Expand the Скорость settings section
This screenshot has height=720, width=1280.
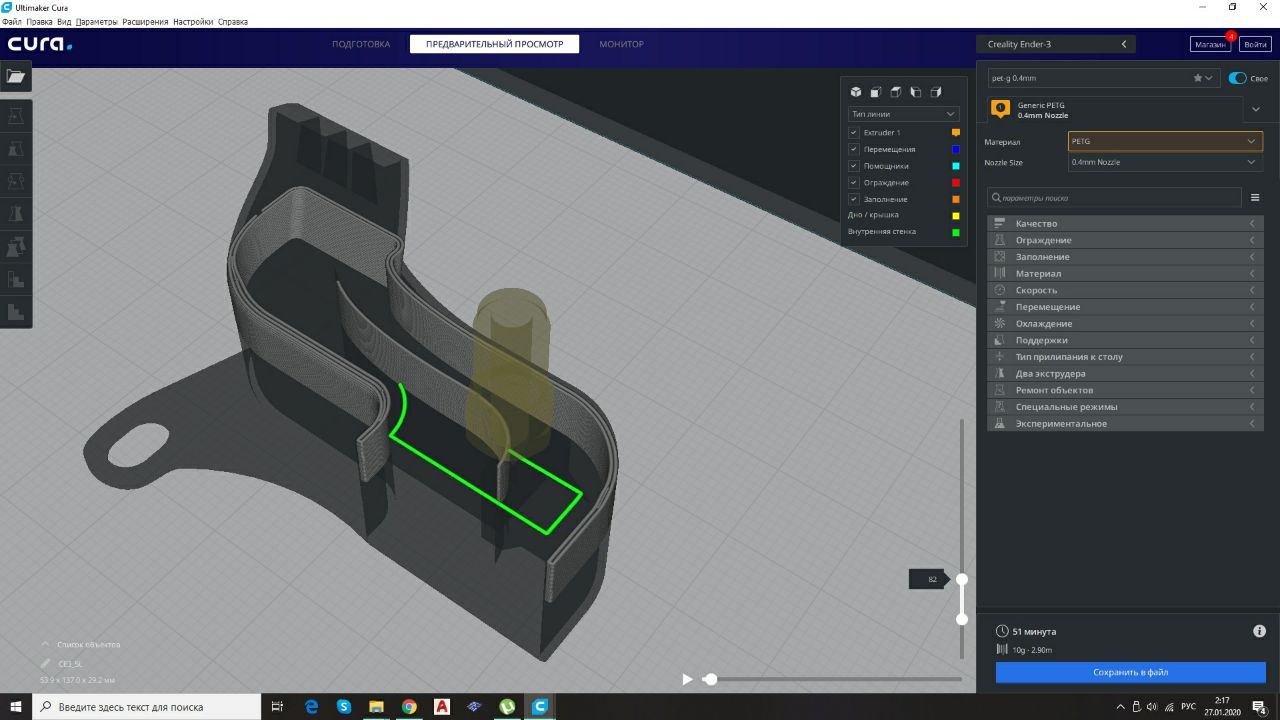click(x=1125, y=290)
